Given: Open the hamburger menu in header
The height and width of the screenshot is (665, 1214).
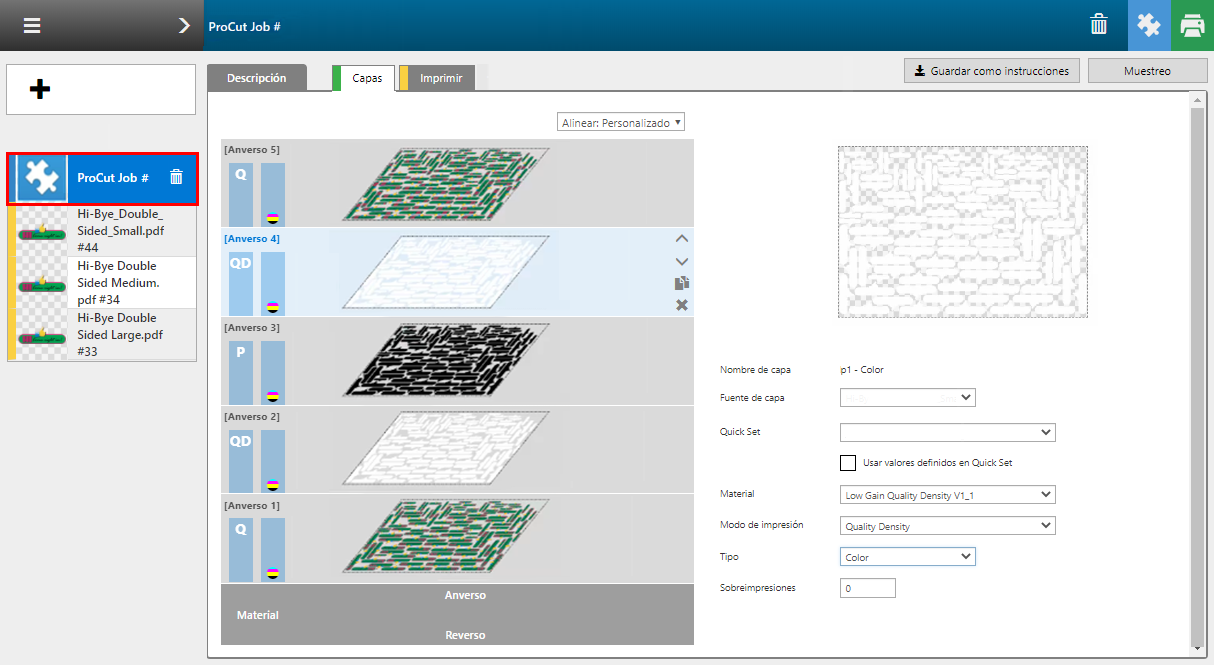Looking at the screenshot, I should 33,26.
